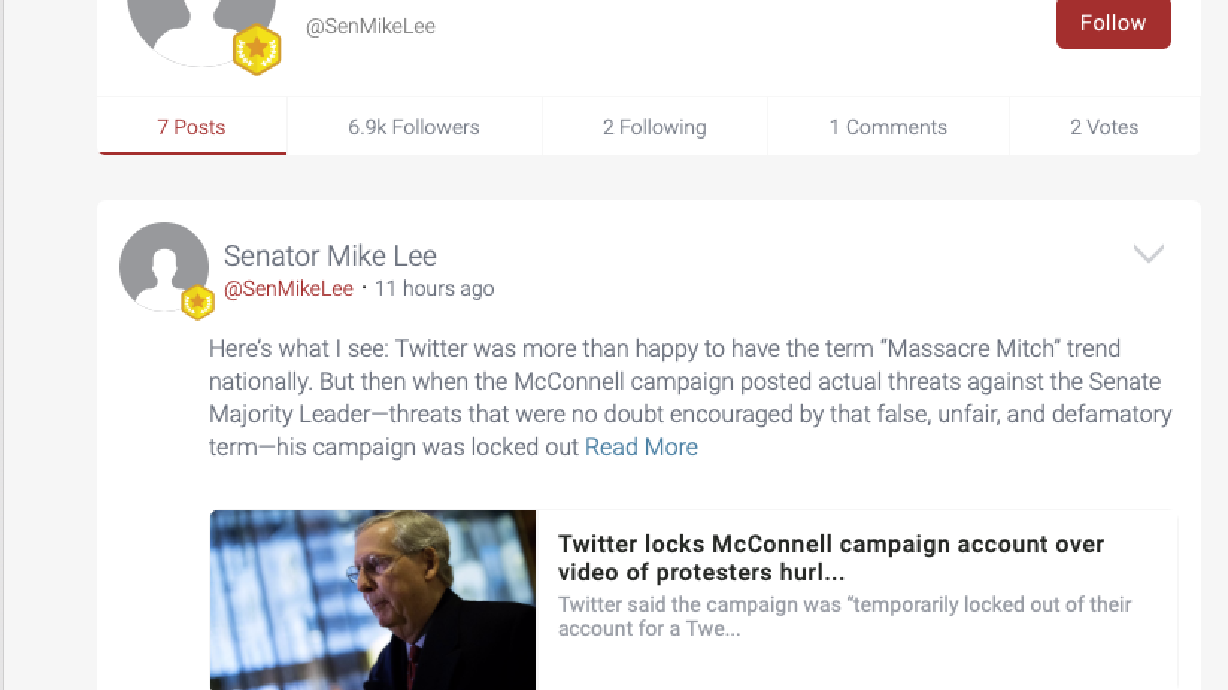Open the Twitter locks McConnell article headline
1228x690 pixels.
click(x=830, y=558)
